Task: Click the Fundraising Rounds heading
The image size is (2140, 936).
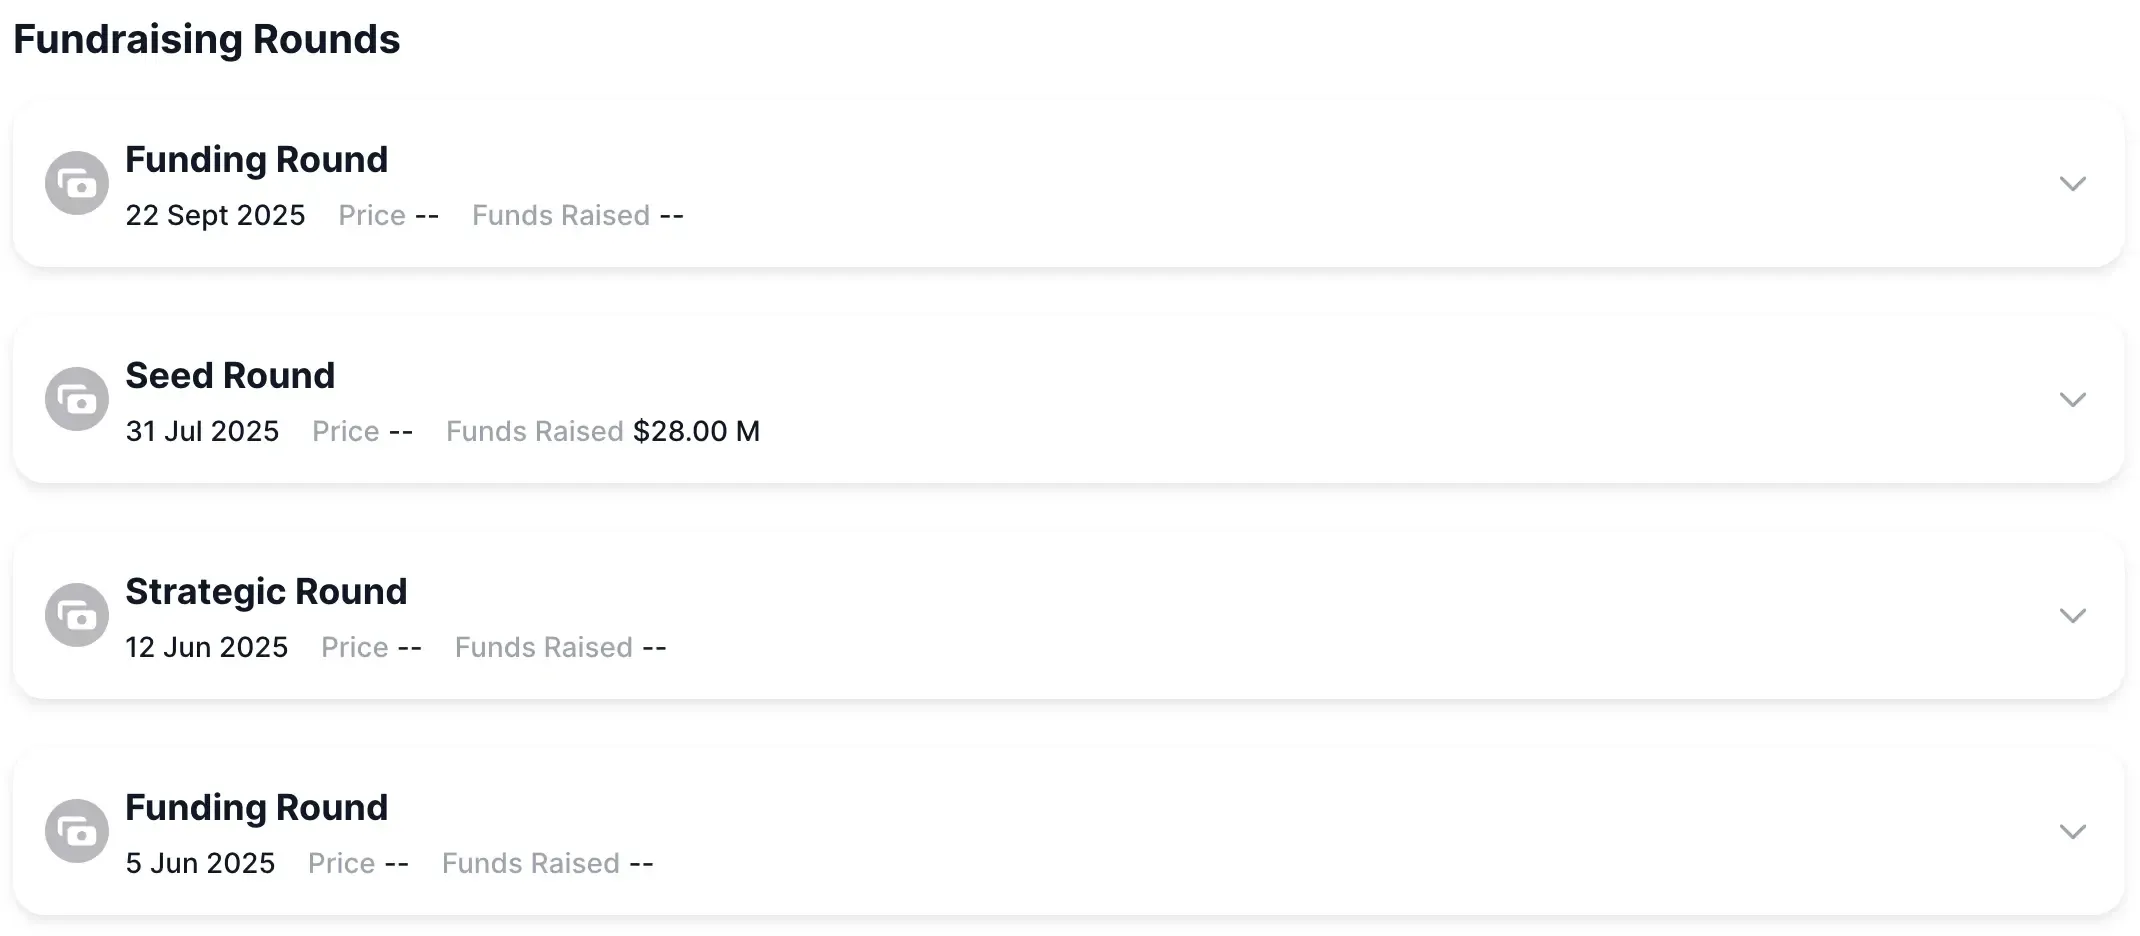Action: [206, 40]
